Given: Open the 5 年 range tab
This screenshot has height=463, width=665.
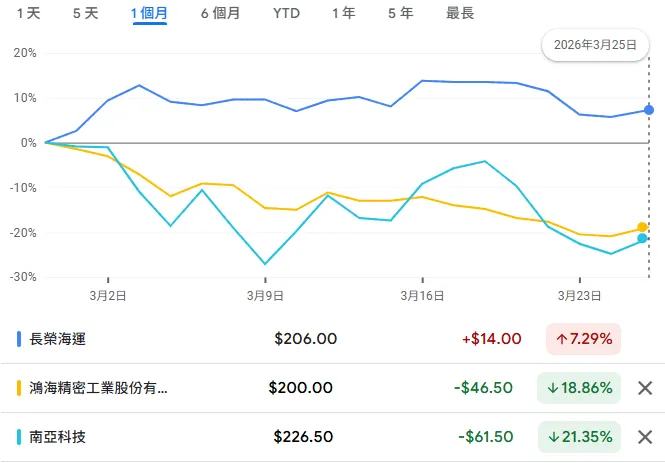Looking at the screenshot, I should tap(400, 14).
